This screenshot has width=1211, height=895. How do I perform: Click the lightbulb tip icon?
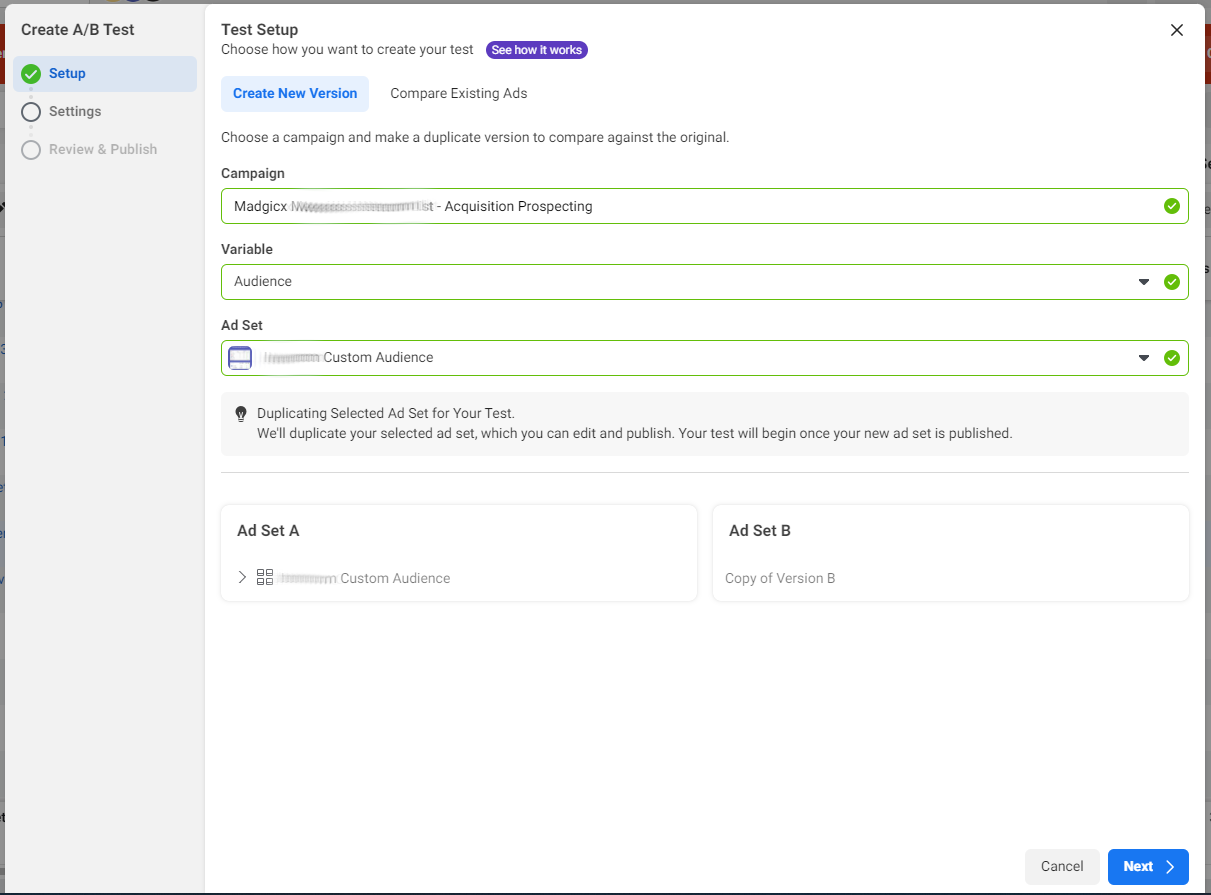point(241,413)
